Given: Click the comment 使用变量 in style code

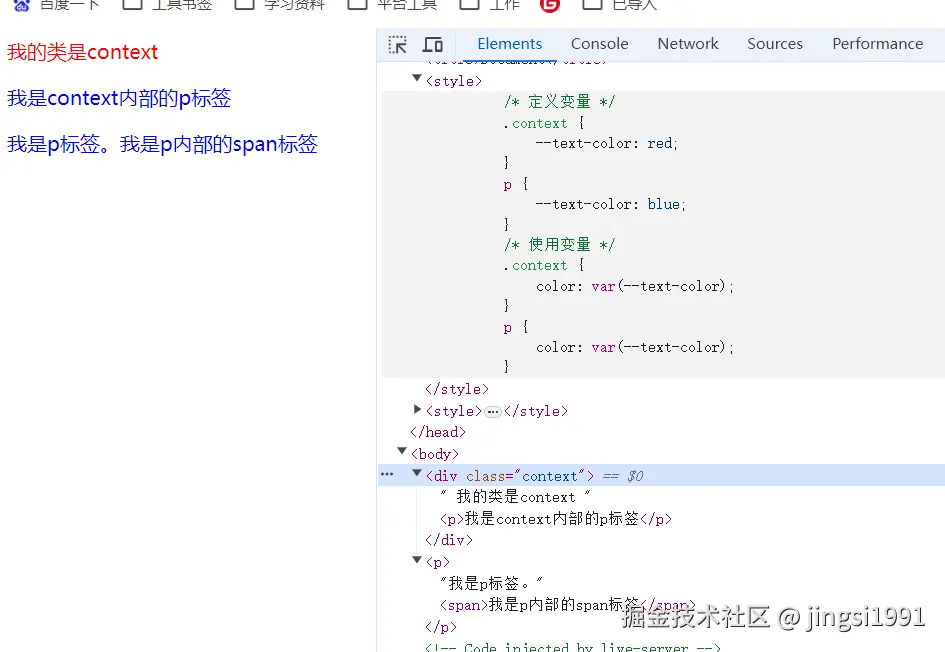Looking at the screenshot, I should [x=559, y=244].
